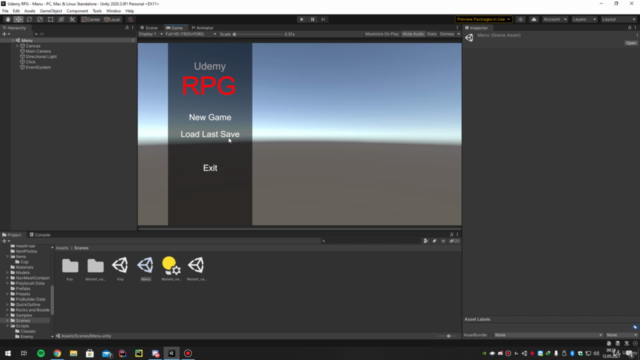Open Preview Packages in Use dropdown

pyautogui.click(x=483, y=19)
